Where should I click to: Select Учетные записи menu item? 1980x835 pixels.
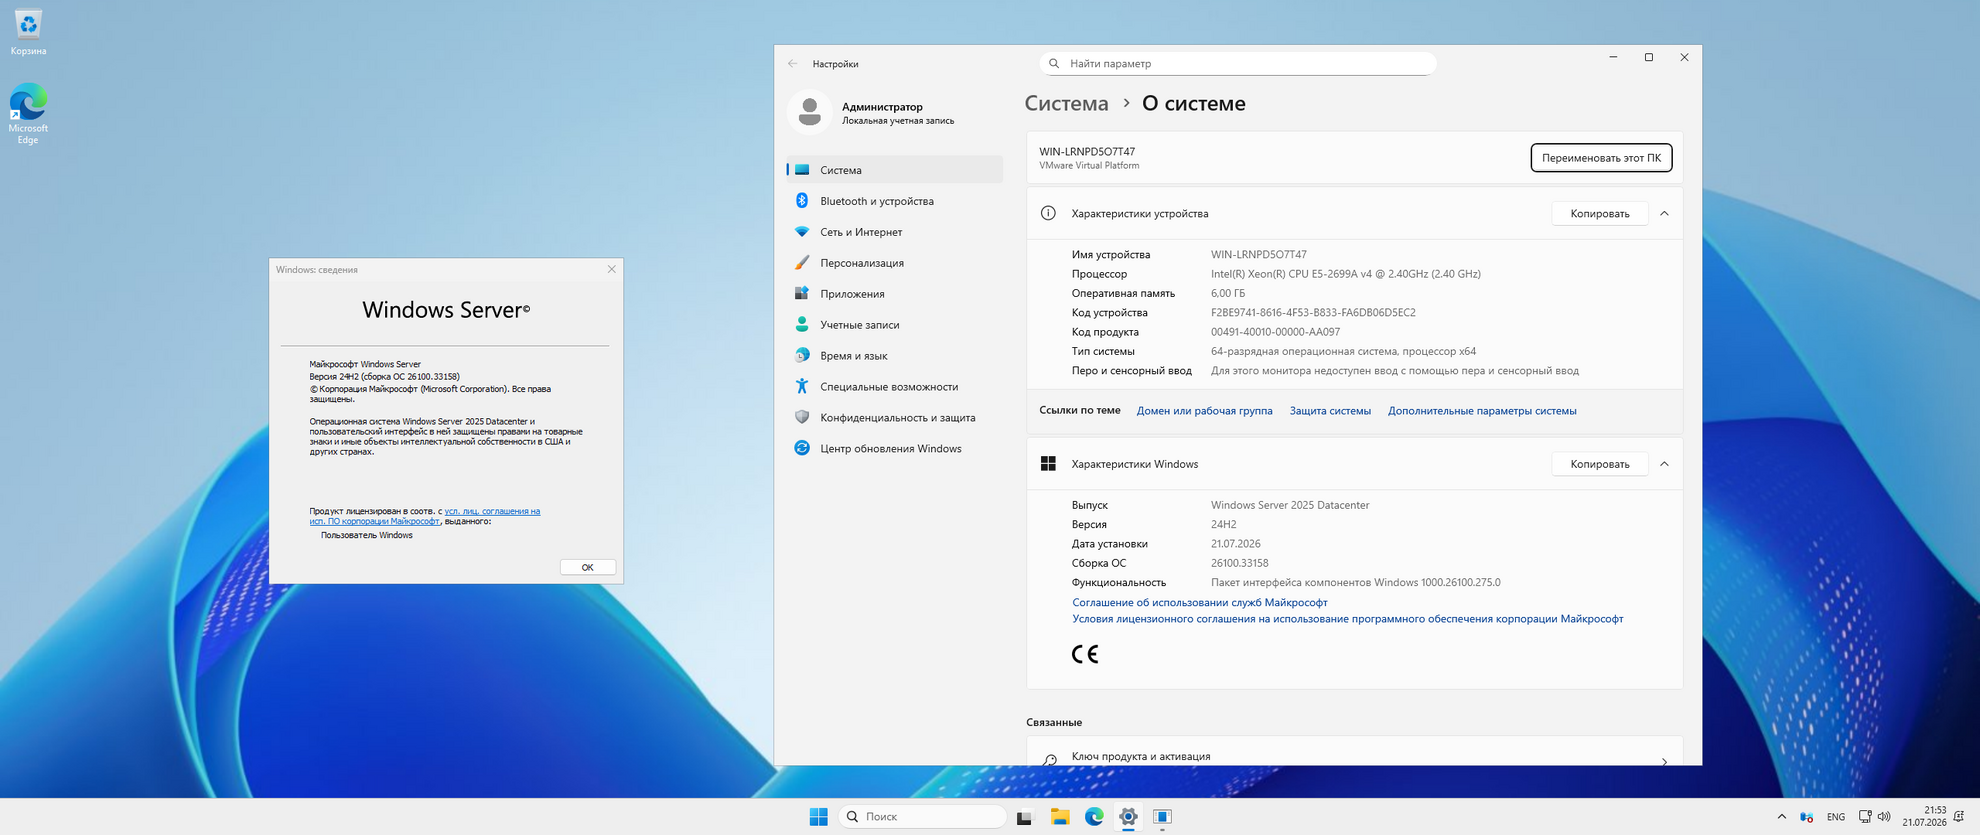point(894,325)
